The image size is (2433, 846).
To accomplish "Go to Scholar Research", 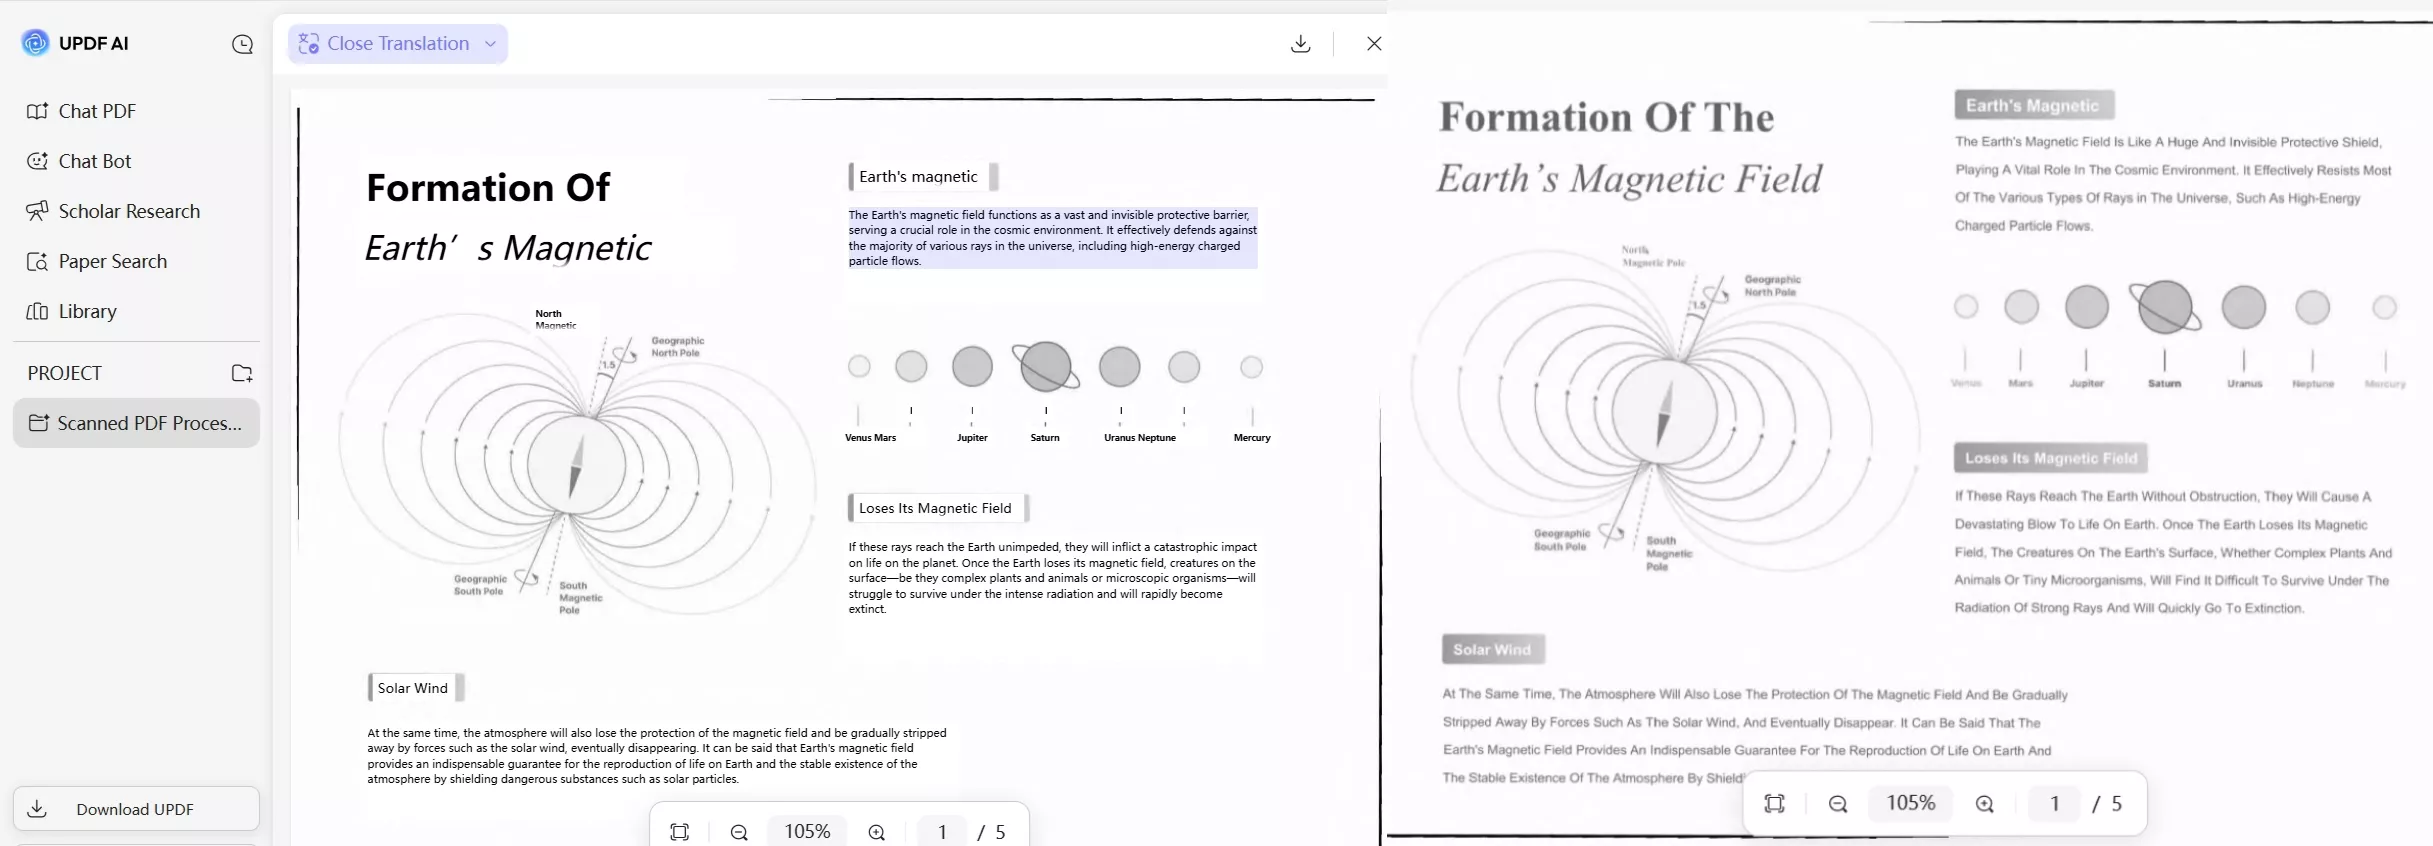I will (113, 211).
